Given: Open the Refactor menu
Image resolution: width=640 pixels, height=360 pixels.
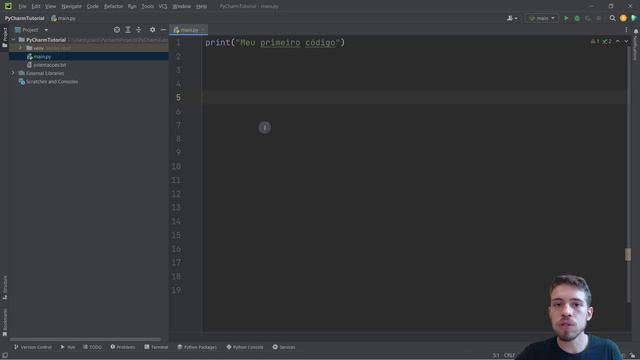Looking at the screenshot, I should (113, 6).
